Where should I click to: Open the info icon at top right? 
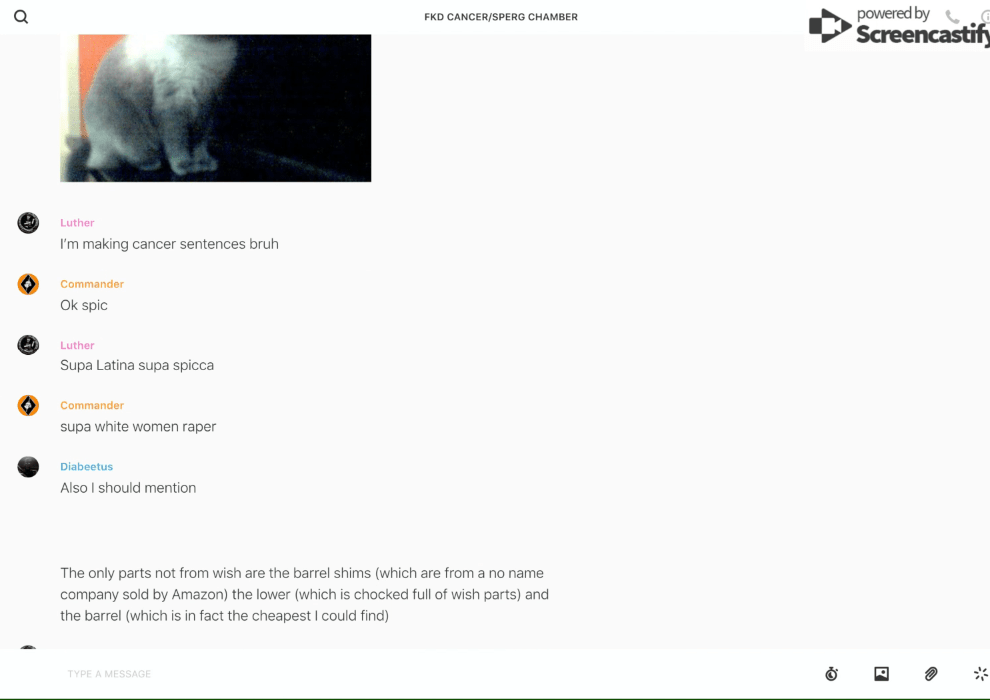985,16
